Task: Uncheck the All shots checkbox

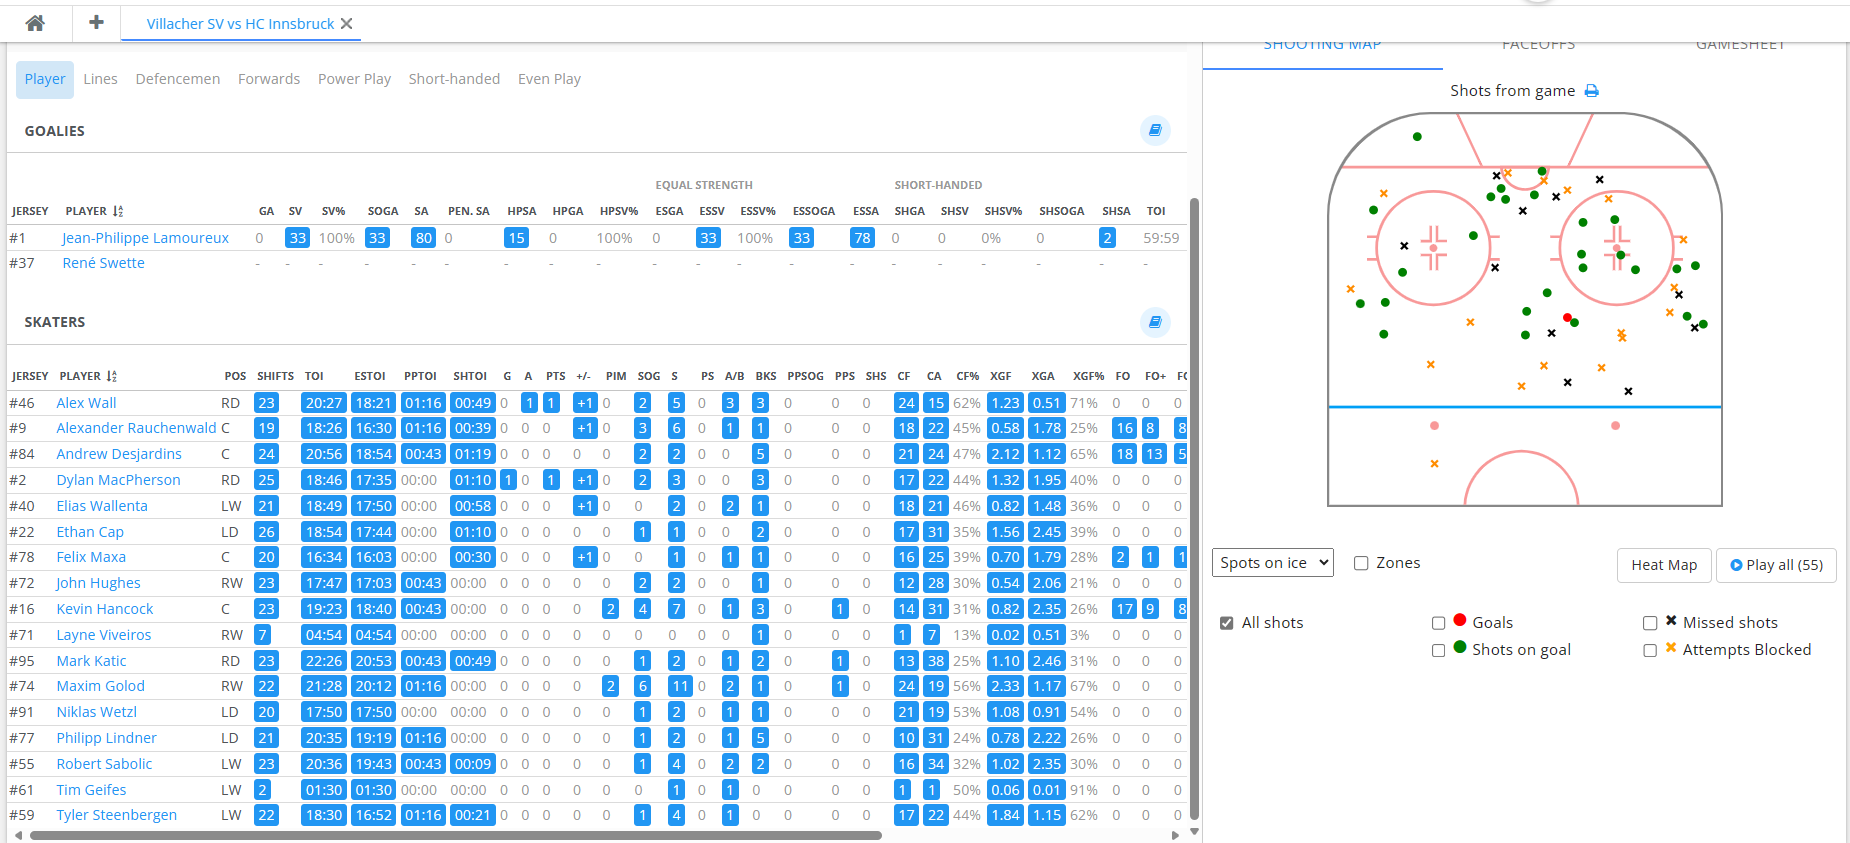Action: (1227, 623)
